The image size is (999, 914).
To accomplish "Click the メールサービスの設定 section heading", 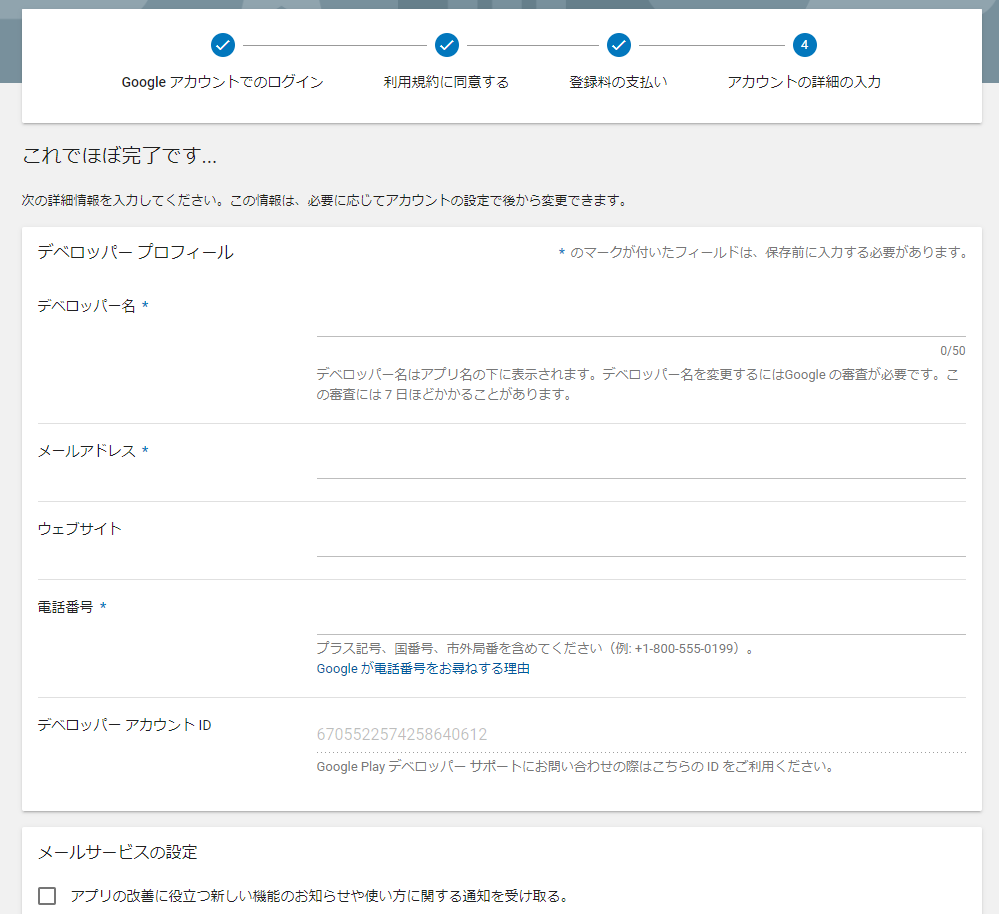I will coord(117,852).
